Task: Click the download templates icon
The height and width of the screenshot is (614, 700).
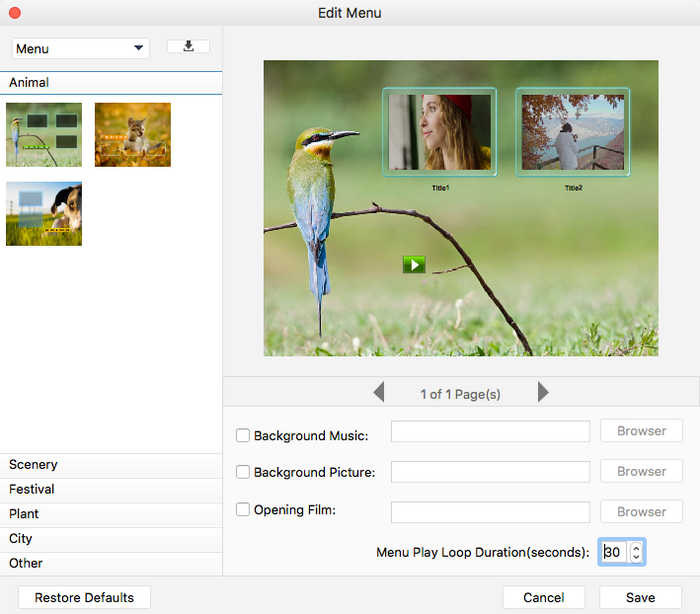Action: point(188,46)
